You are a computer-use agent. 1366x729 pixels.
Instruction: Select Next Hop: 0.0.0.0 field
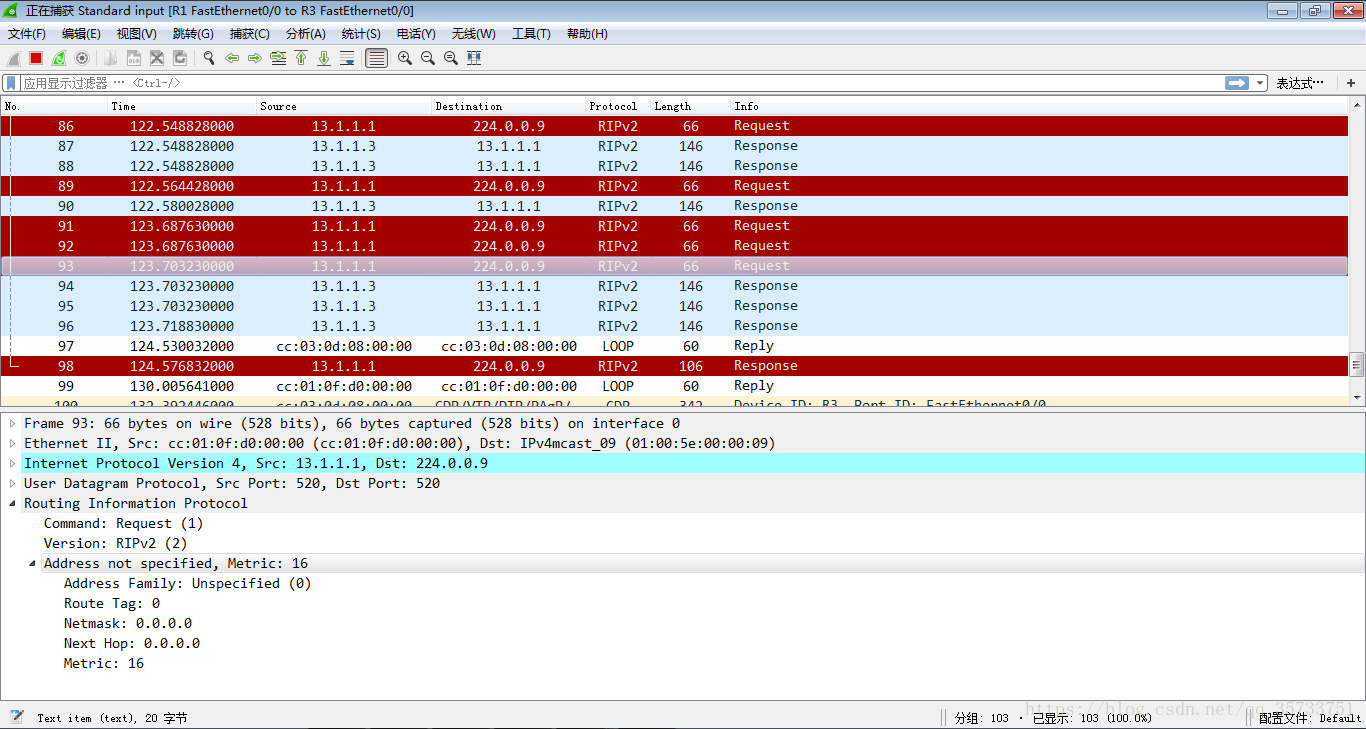click(x=131, y=643)
